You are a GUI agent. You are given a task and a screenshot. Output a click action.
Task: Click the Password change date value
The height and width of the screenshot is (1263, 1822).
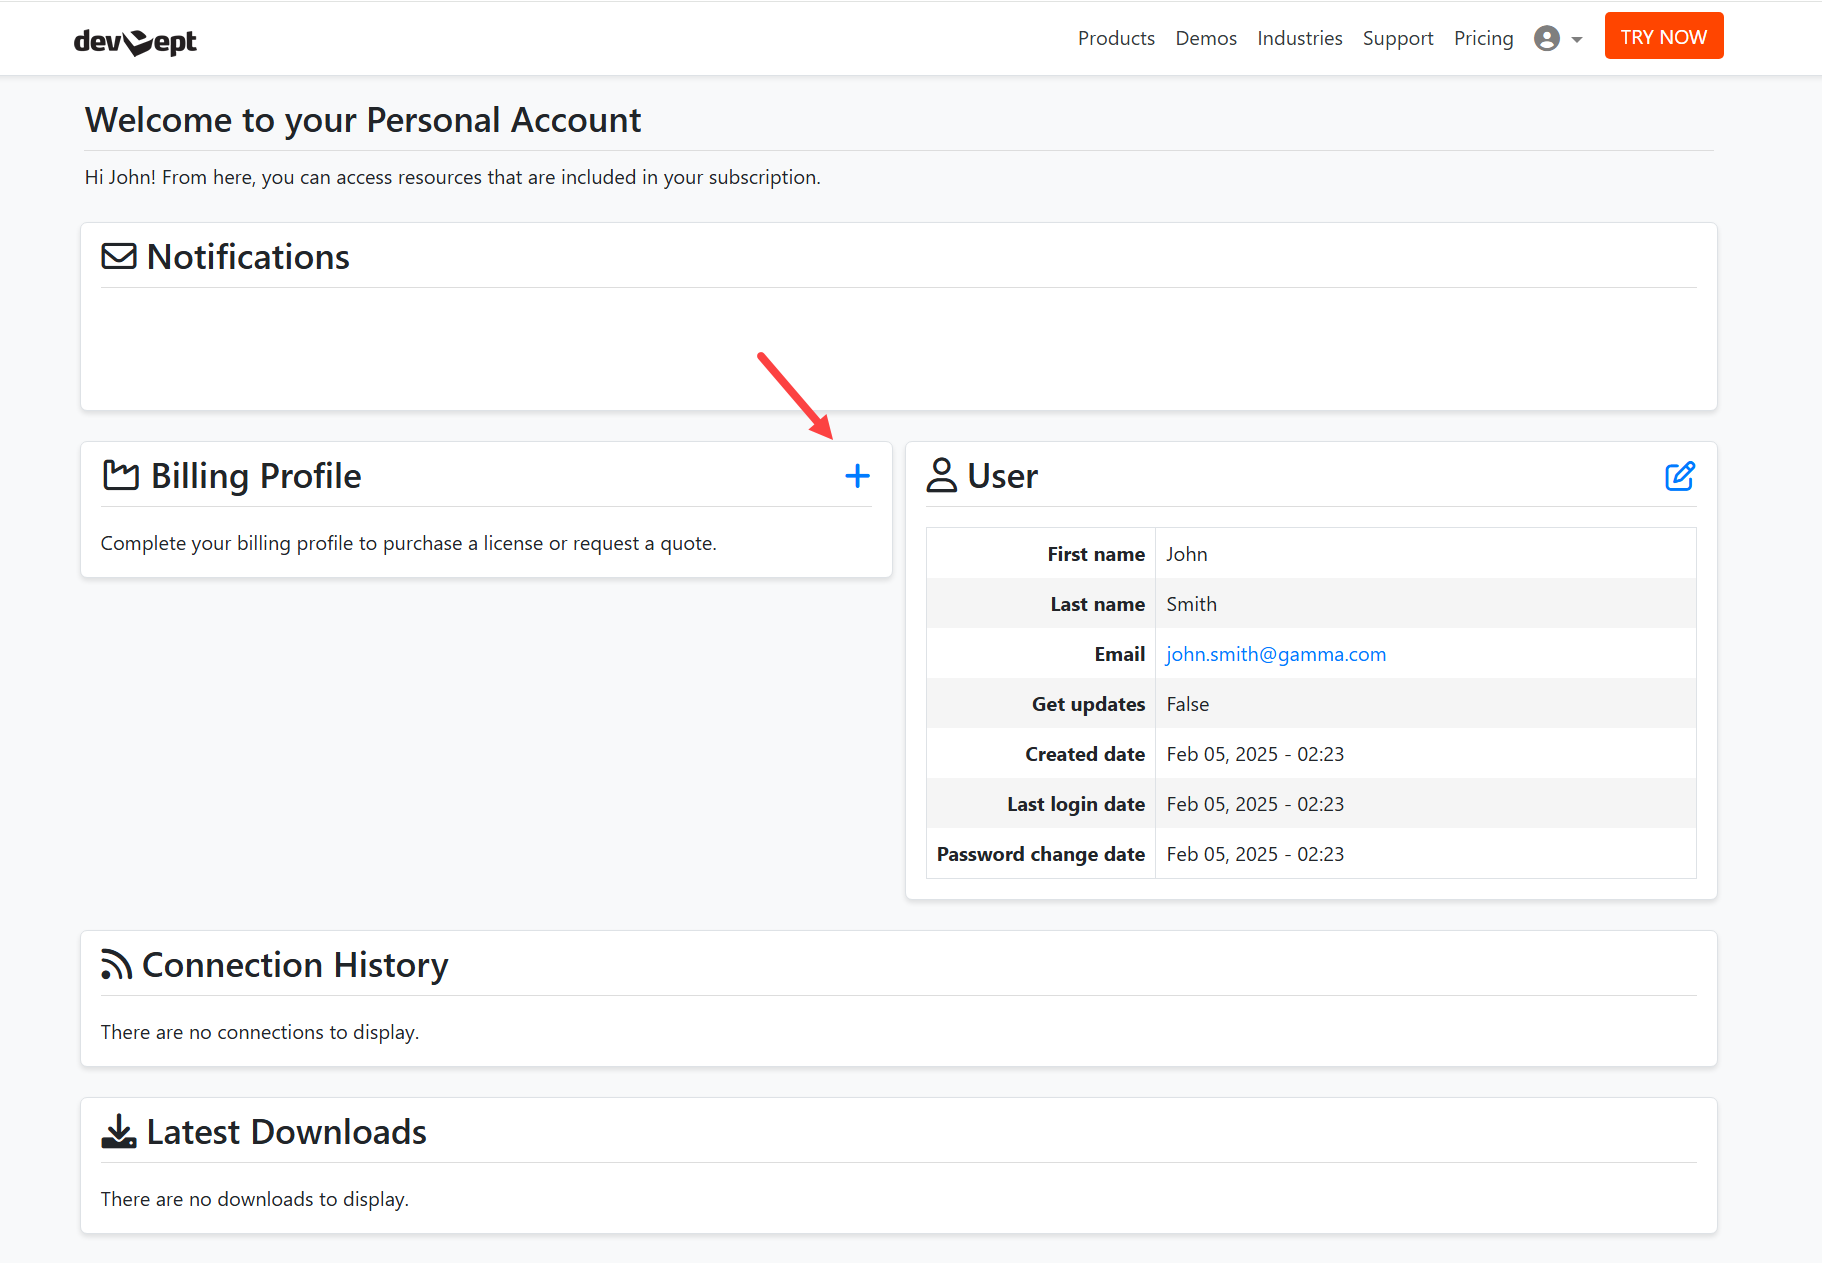point(1255,854)
